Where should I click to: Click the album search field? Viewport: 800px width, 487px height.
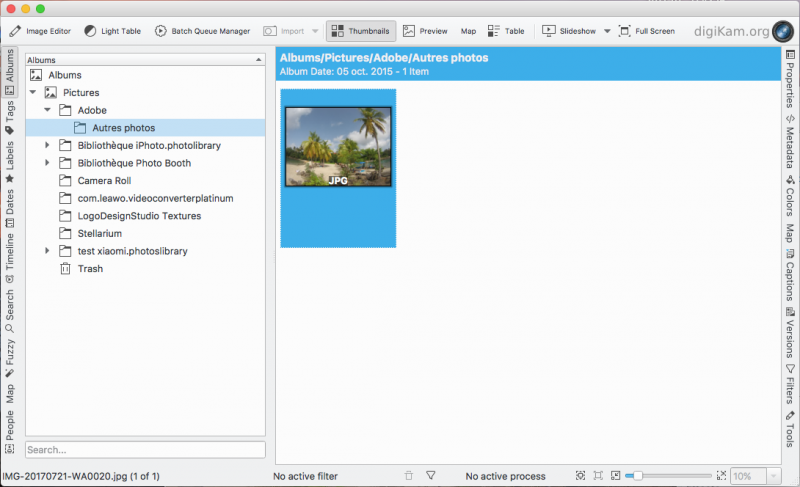coord(145,449)
